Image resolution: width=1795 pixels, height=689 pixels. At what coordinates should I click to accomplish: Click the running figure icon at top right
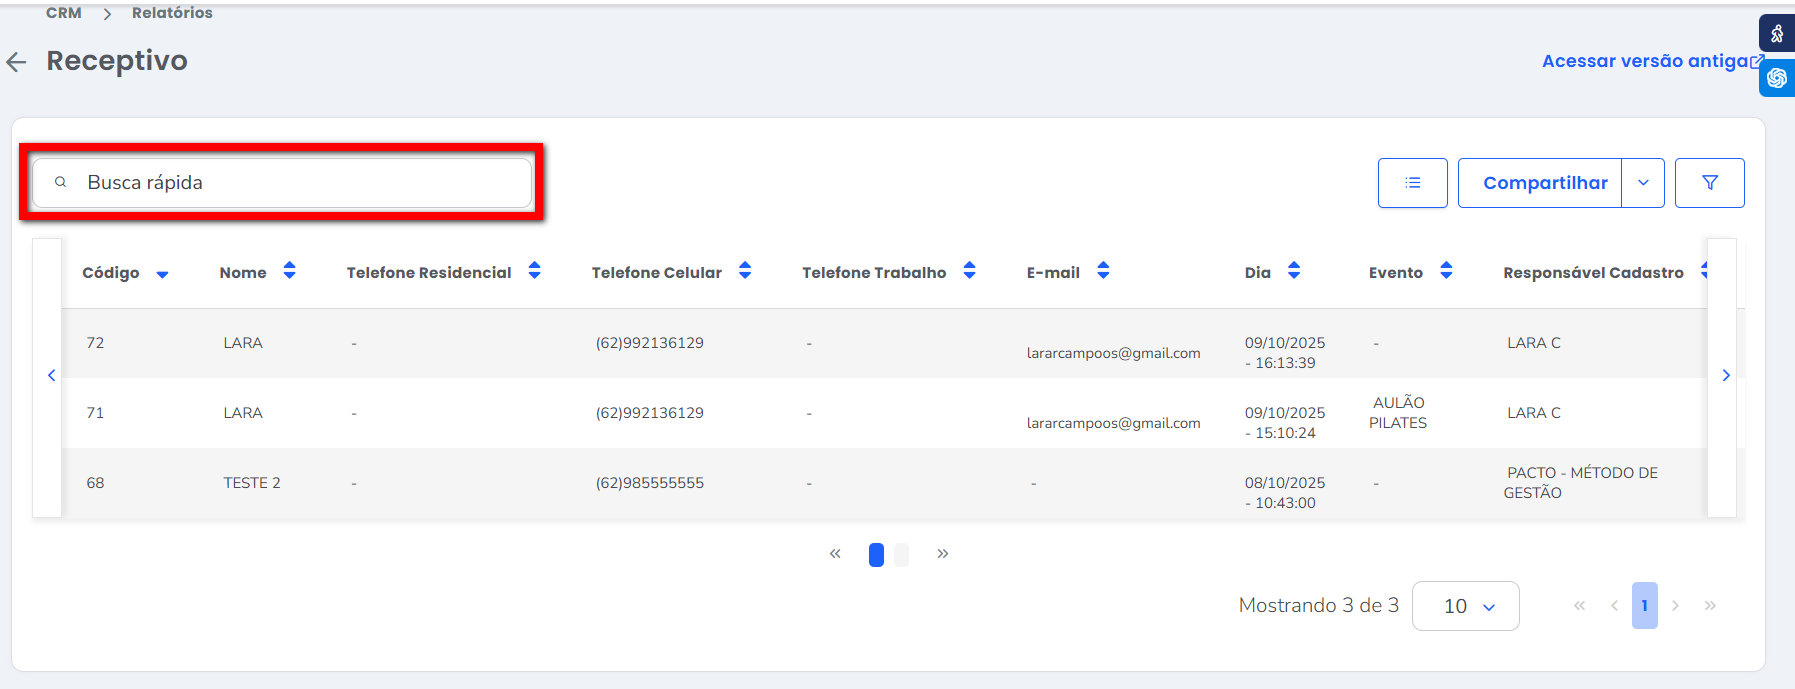[1776, 34]
